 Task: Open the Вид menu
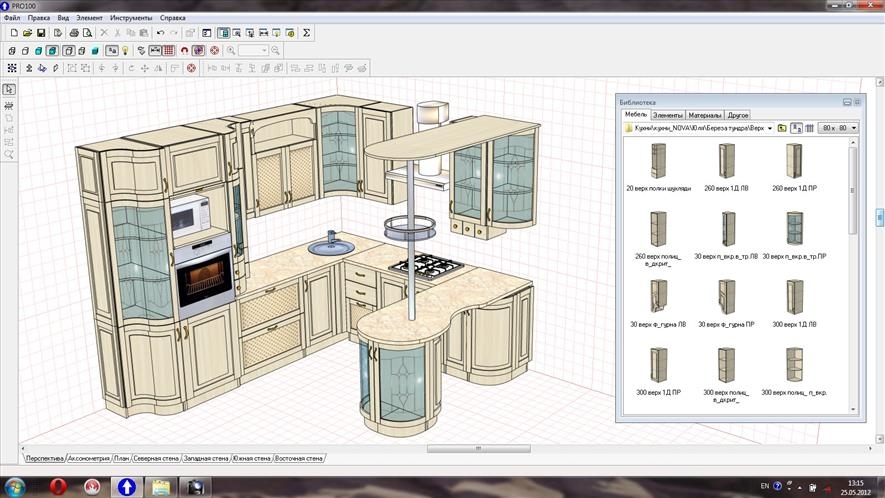[63, 18]
